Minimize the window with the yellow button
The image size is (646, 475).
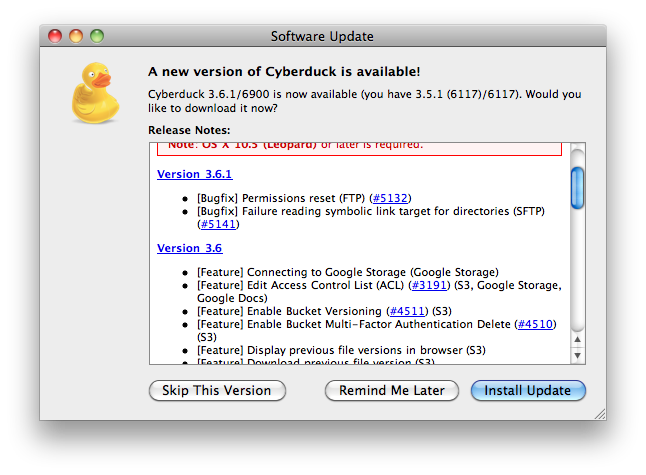coord(77,37)
